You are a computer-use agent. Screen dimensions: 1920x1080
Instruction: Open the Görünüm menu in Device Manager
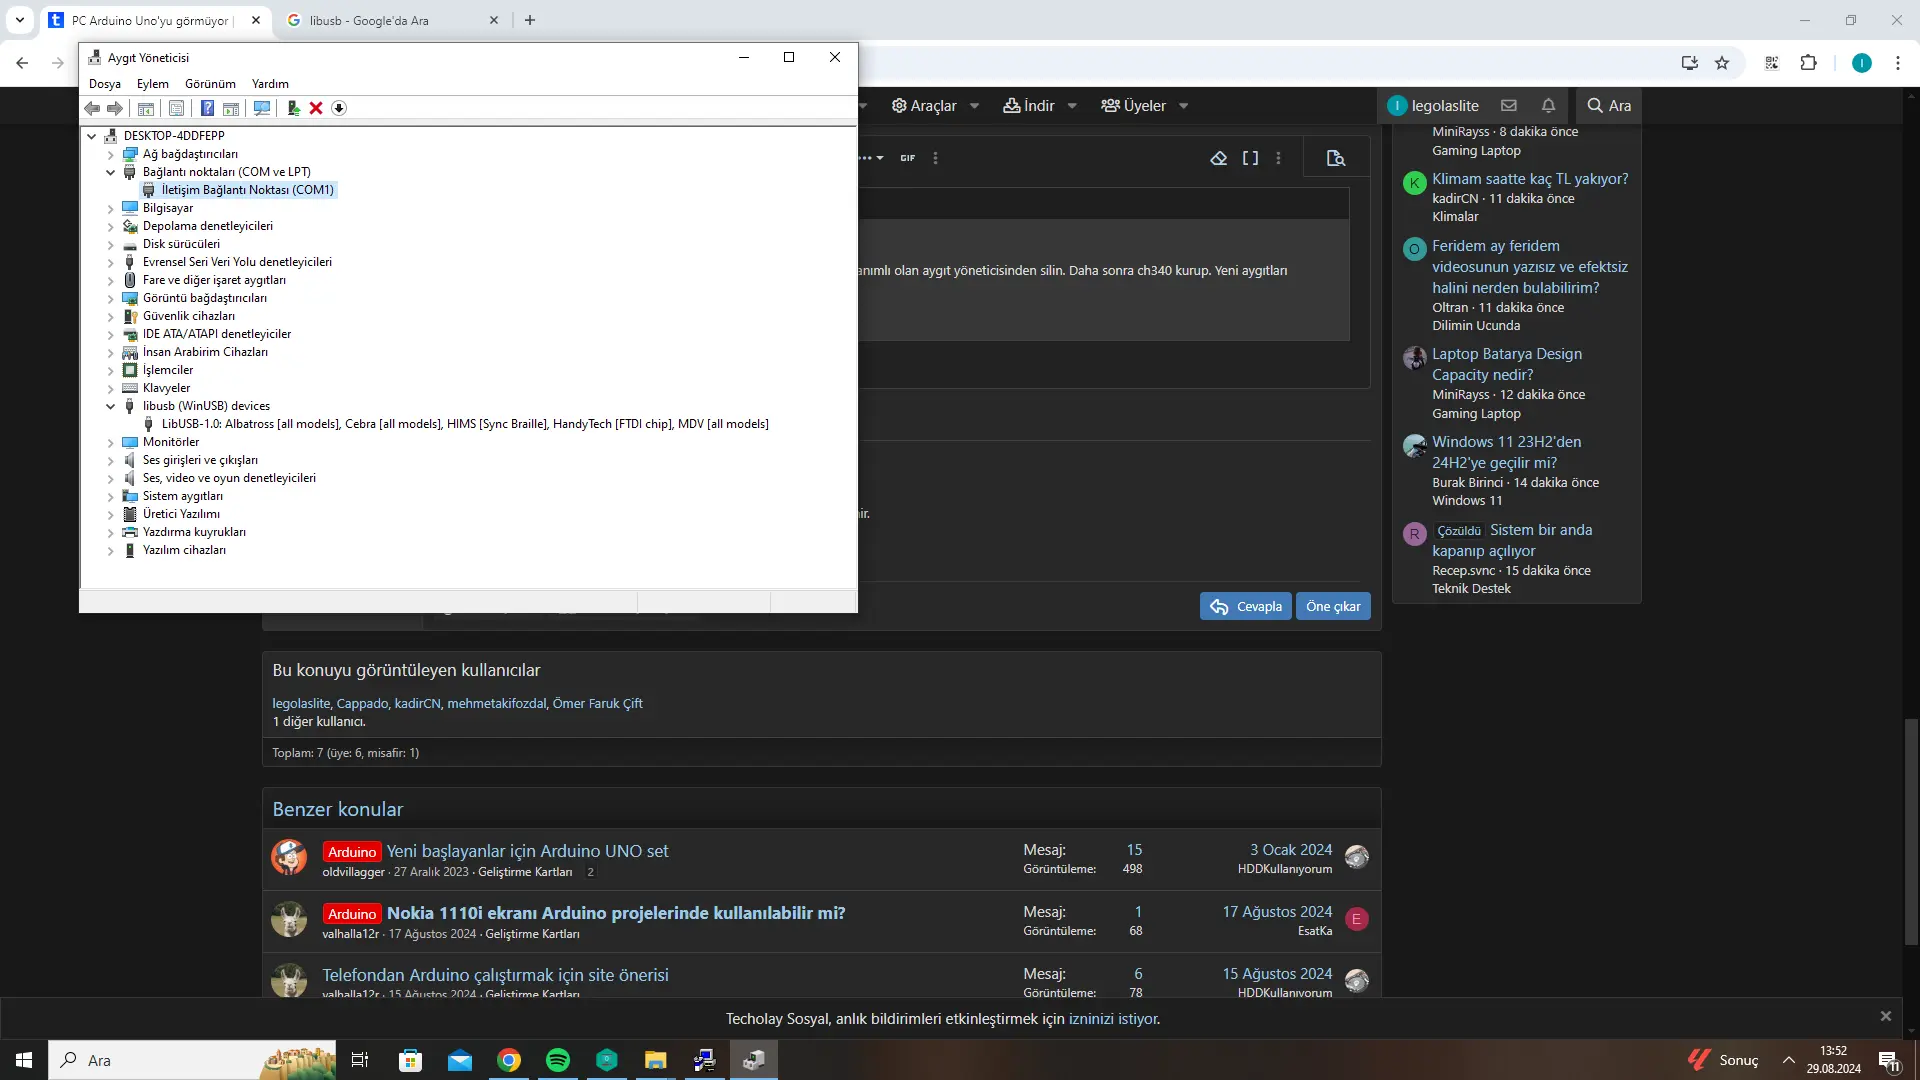tap(210, 84)
